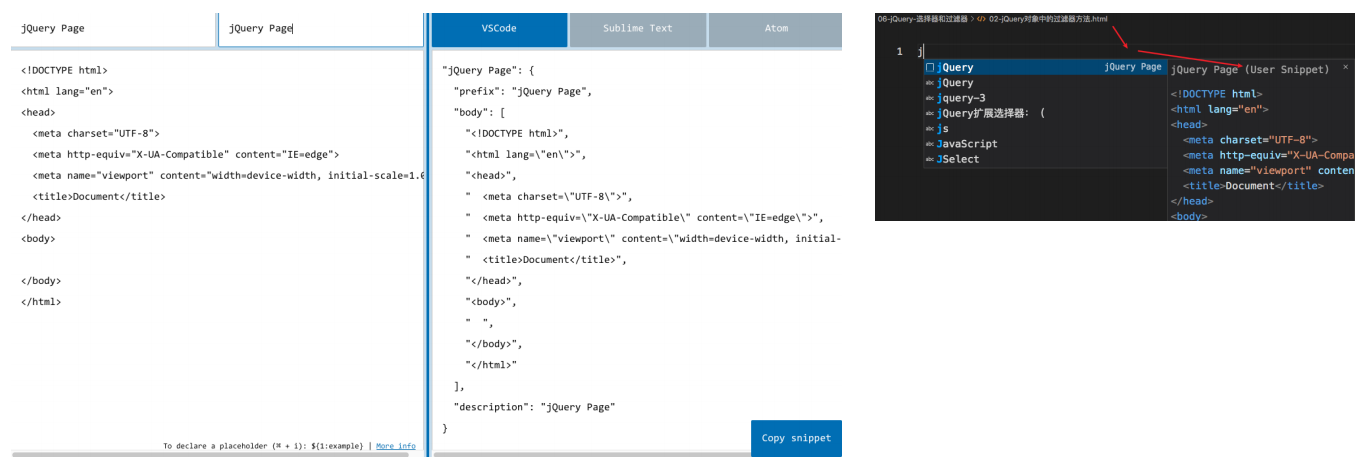Pick the JavaScript autocomplete suggestion
Image resolution: width=1366 pixels, height=464 pixels.
coord(1044,144)
